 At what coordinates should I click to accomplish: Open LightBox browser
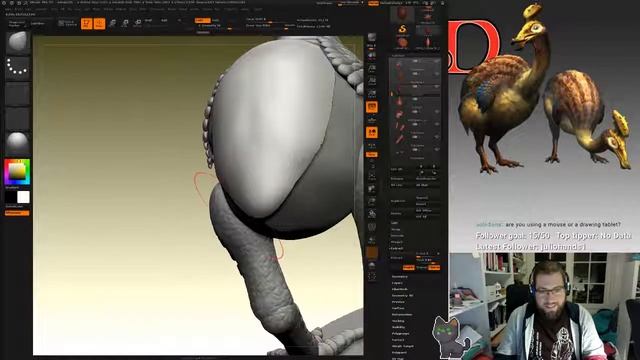click(38, 23)
